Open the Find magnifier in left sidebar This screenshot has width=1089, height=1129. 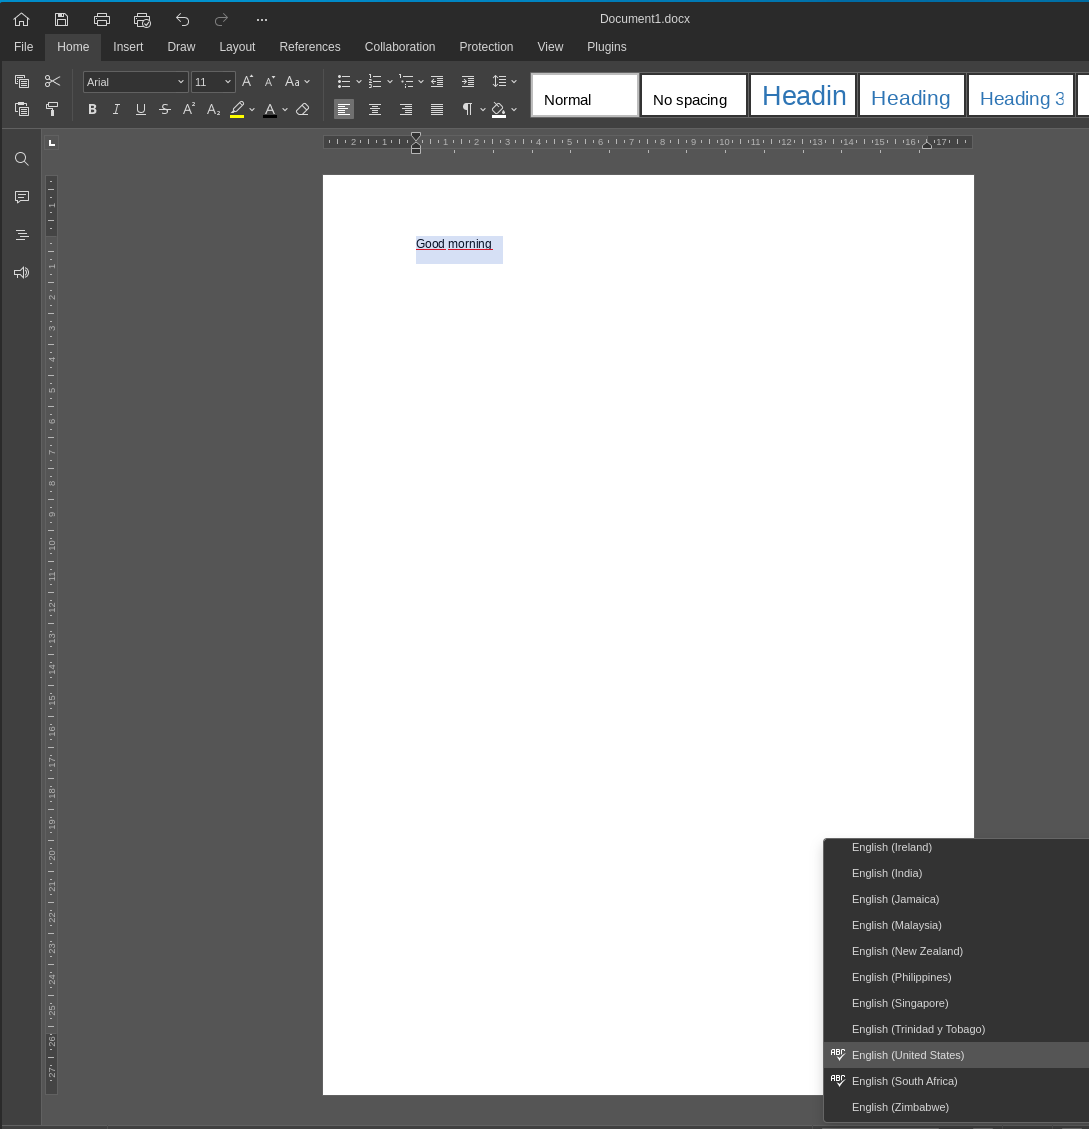pyautogui.click(x=22, y=158)
